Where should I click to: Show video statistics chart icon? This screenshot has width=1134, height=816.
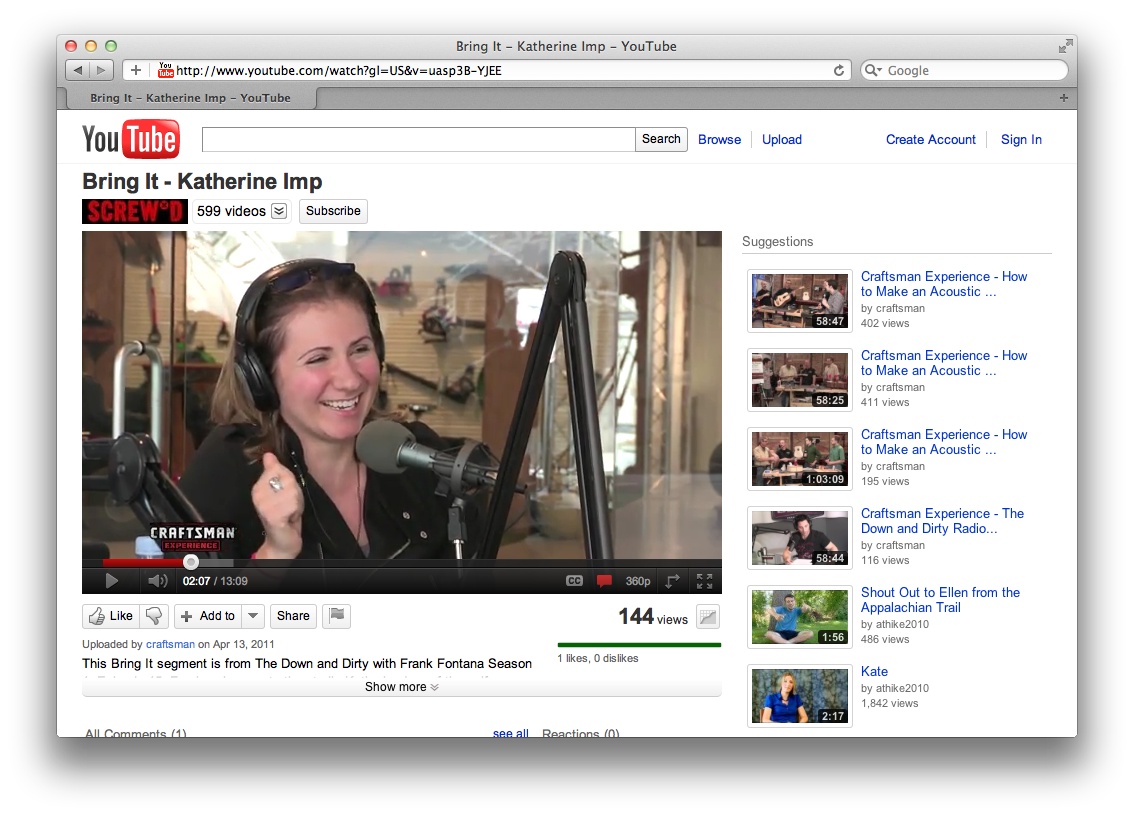[x=708, y=617]
